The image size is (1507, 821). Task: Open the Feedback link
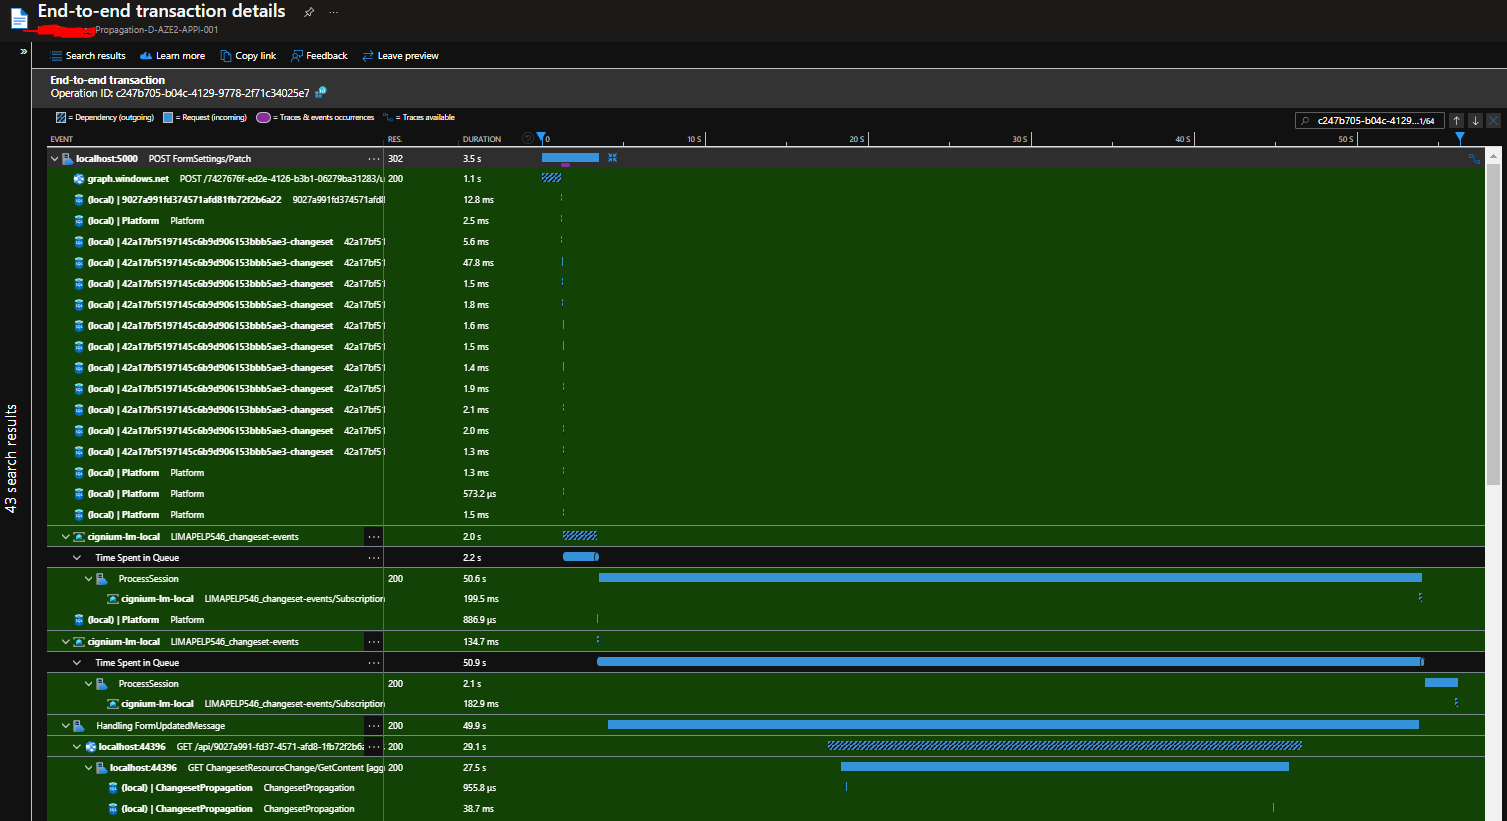pyautogui.click(x=318, y=55)
